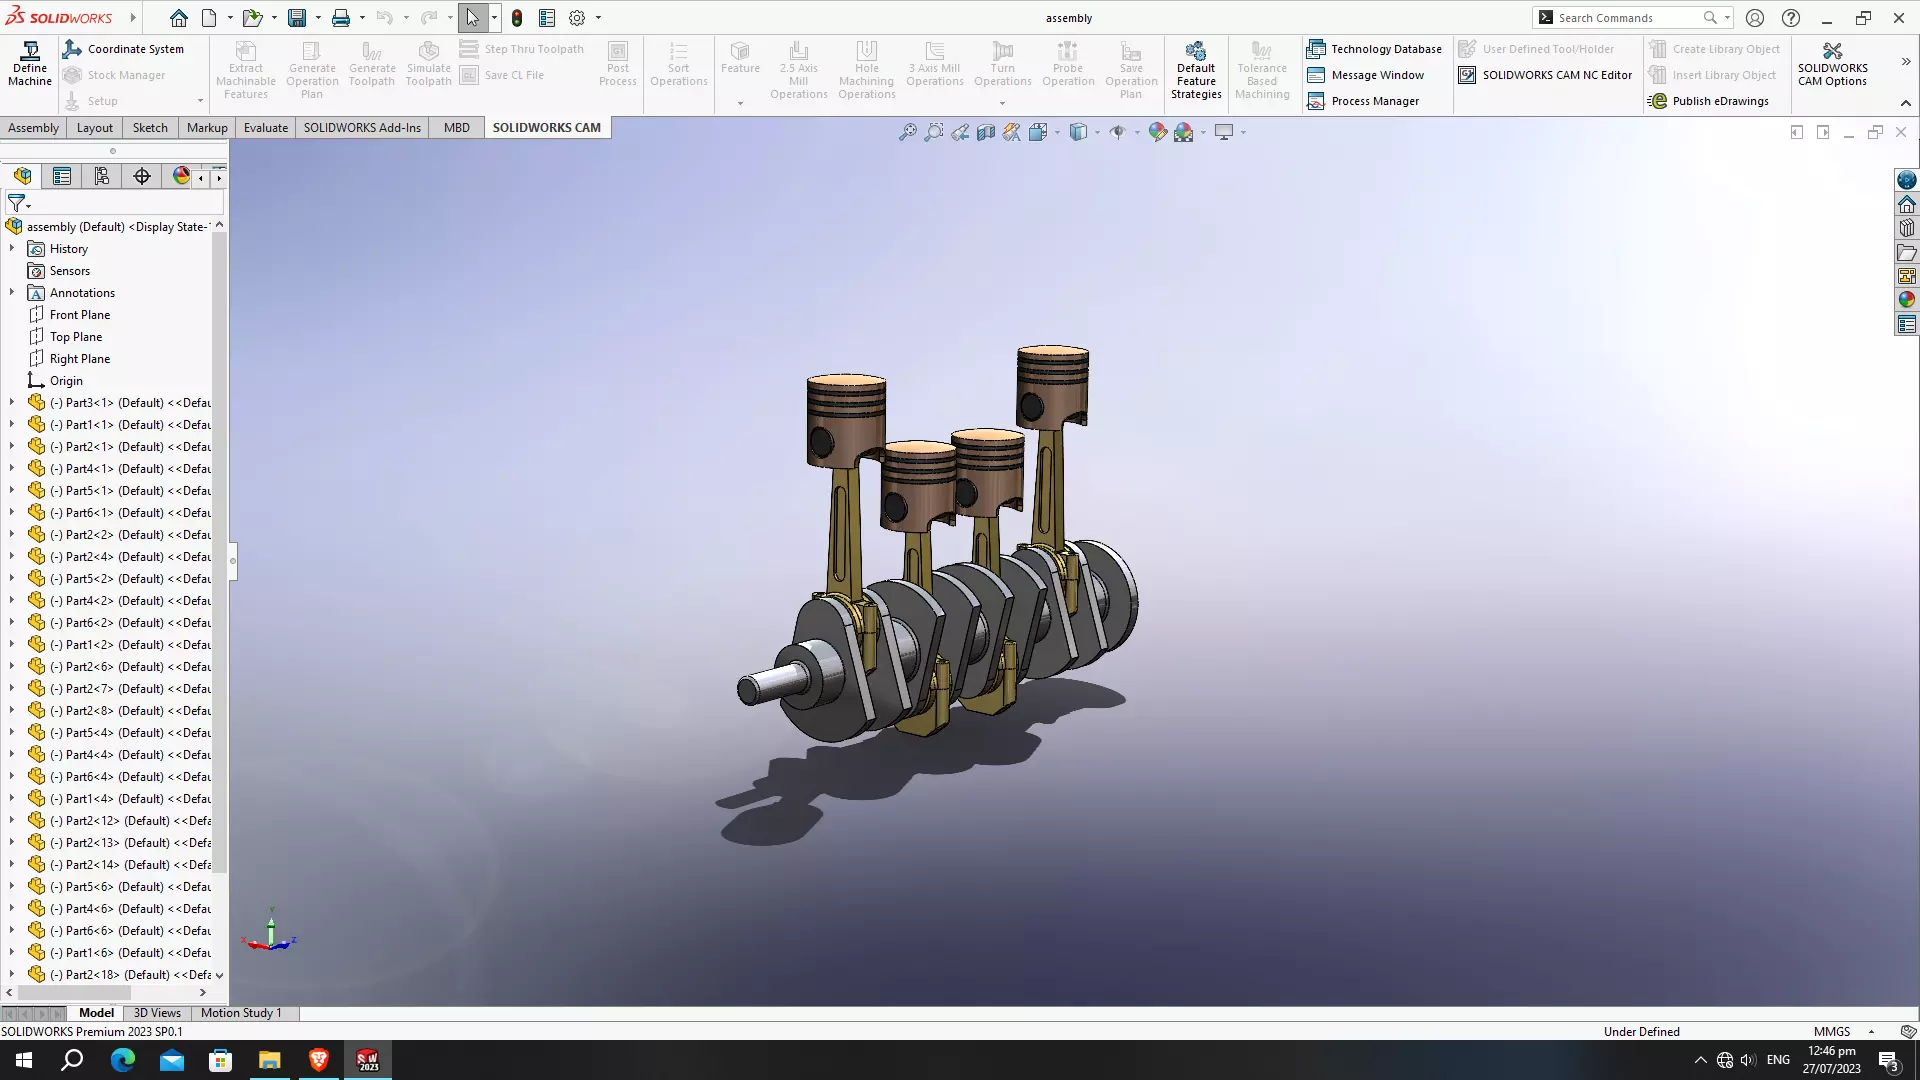Open the Help question mark icon

pyautogui.click(x=1791, y=18)
